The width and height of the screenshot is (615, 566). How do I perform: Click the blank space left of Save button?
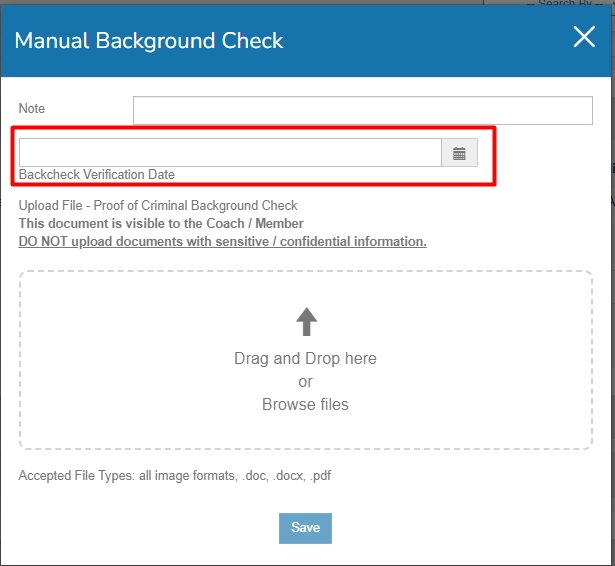150,528
